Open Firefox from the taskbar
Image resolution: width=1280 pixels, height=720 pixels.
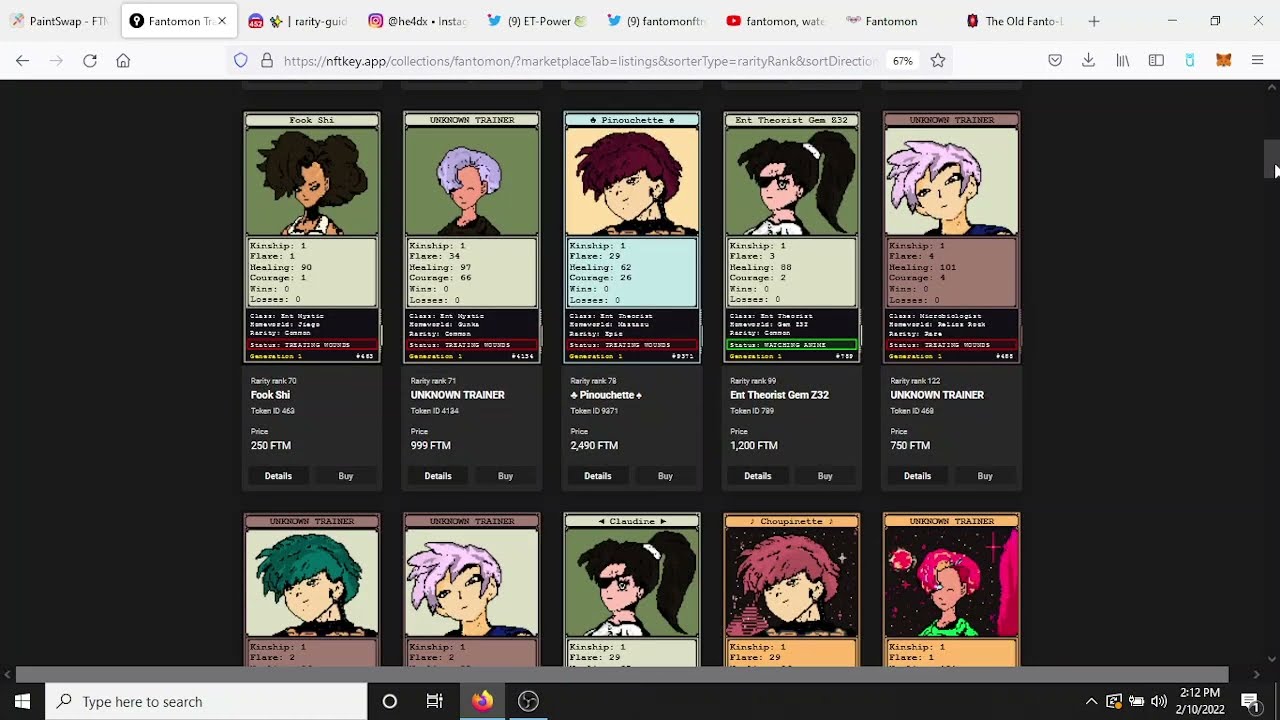pyautogui.click(x=482, y=701)
